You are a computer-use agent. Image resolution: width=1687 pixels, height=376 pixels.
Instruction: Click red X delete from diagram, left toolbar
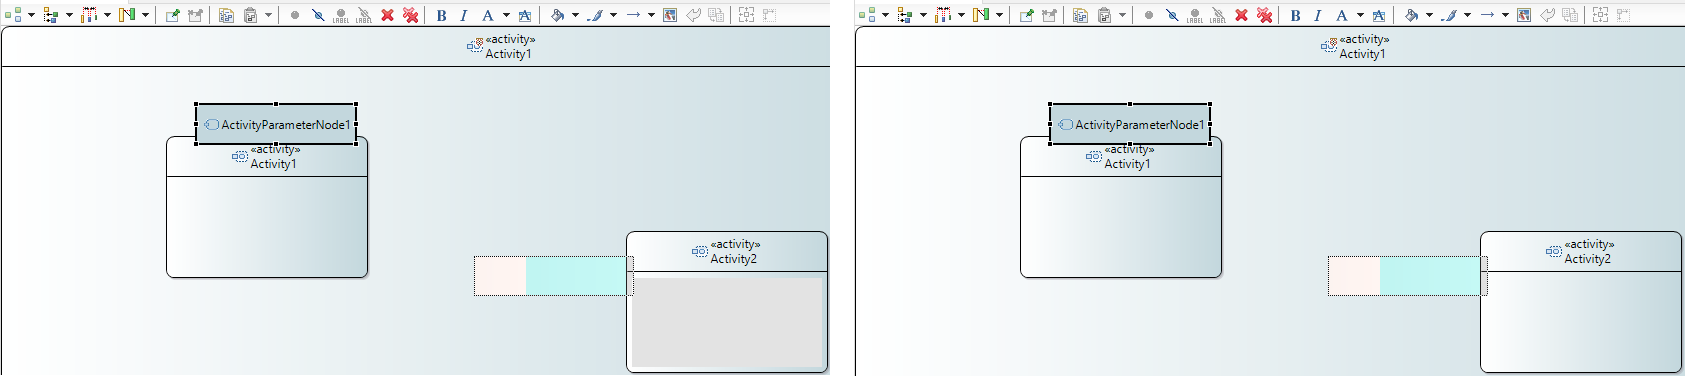coord(388,15)
